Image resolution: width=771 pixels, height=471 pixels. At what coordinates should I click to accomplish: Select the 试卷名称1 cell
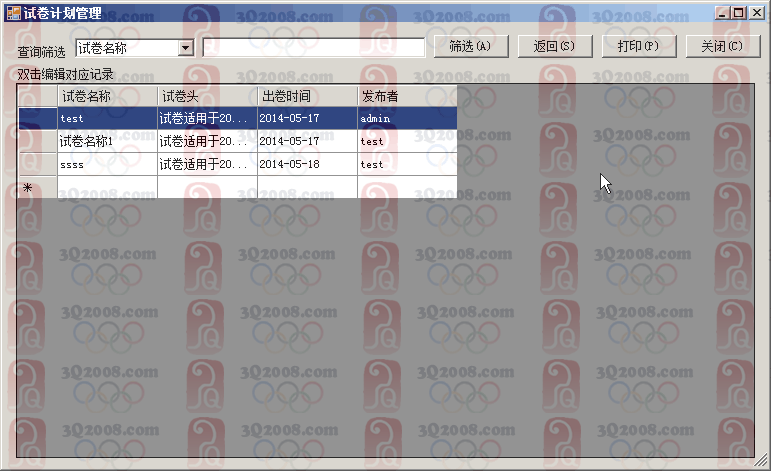108,141
